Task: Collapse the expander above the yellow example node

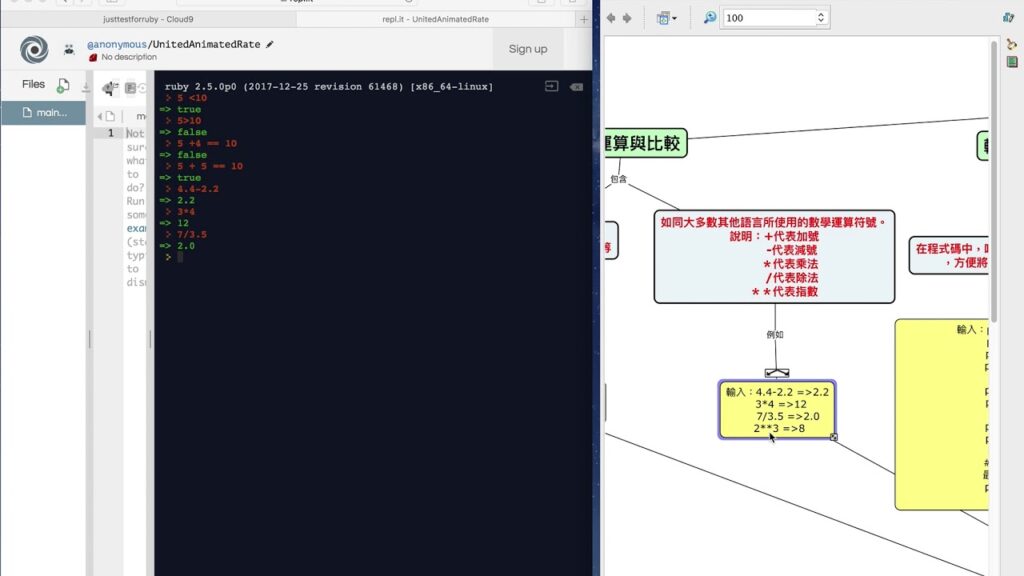Action: pyautogui.click(x=776, y=373)
